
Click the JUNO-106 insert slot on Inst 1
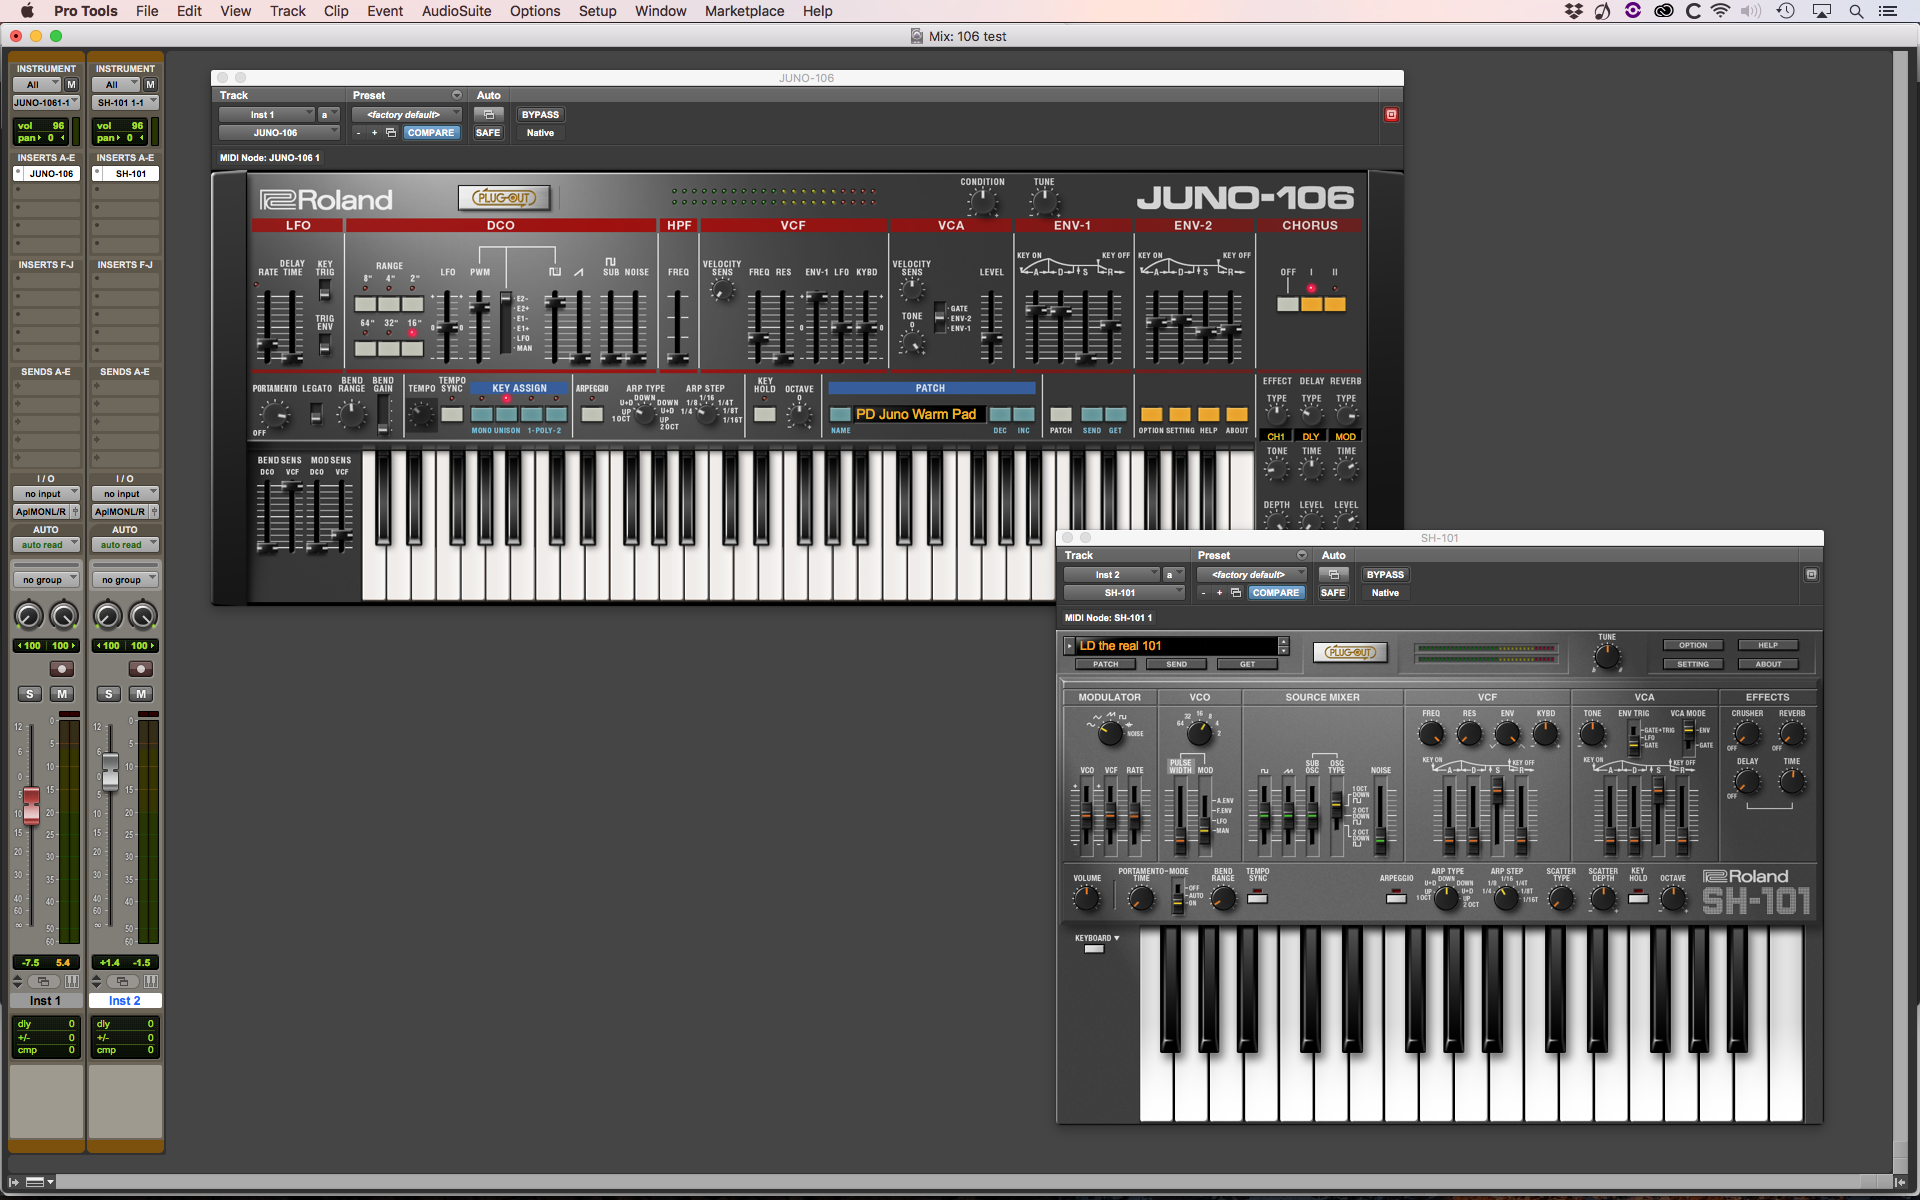(x=51, y=174)
